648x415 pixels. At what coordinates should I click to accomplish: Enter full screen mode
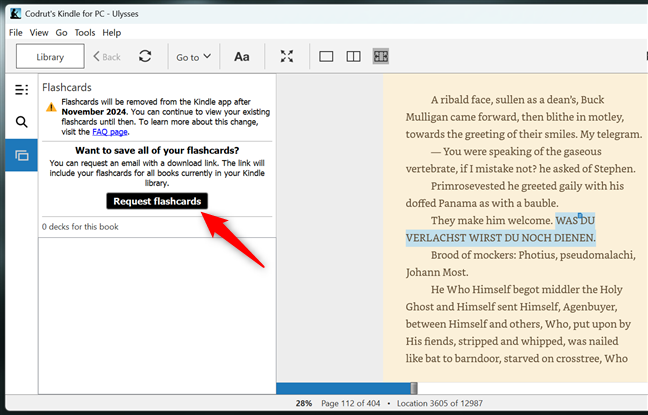click(x=287, y=57)
